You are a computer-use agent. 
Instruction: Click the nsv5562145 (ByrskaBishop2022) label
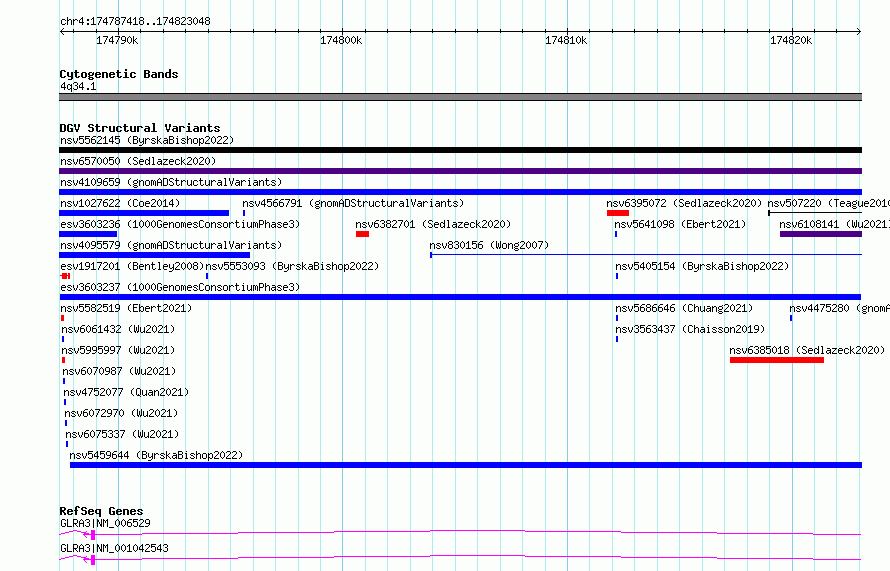tap(147, 140)
